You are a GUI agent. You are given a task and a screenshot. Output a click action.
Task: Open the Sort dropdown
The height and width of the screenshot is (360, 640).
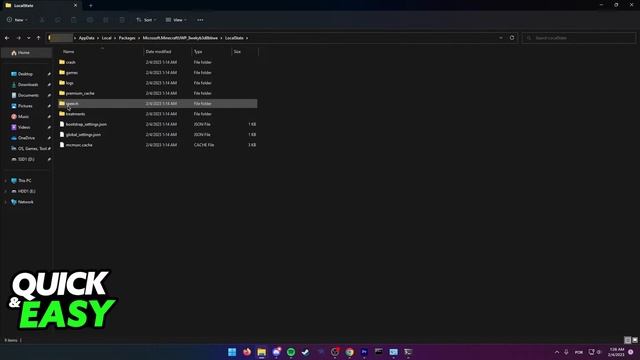tap(146, 20)
